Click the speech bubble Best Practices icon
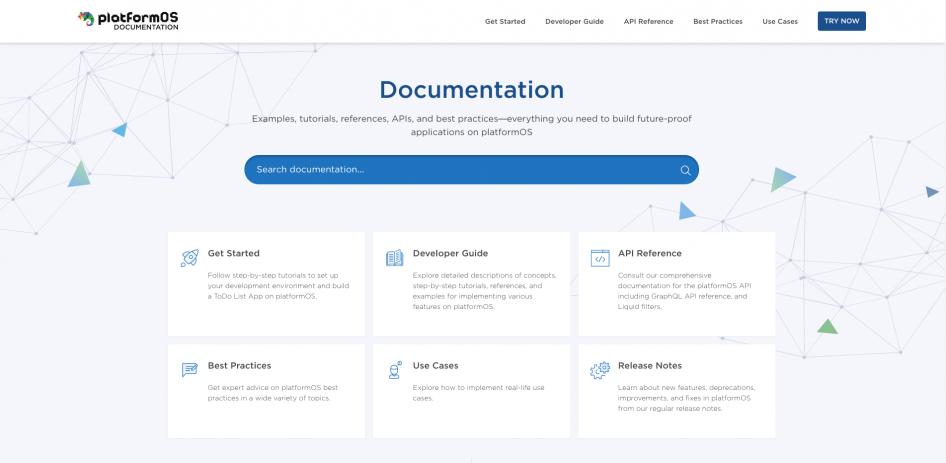The image size is (946, 463). coord(189,369)
